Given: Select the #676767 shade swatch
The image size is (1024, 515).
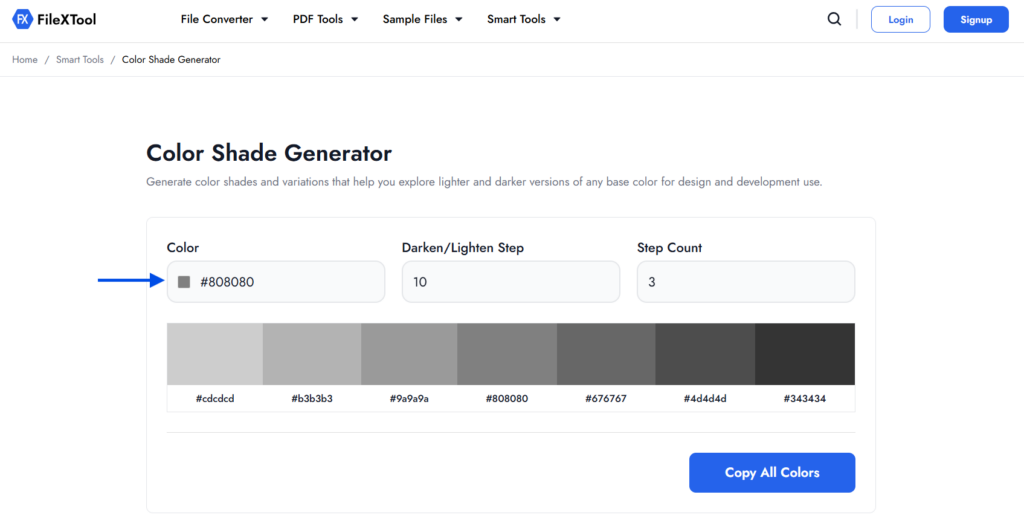Looking at the screenshot, I should coord(606,354).
